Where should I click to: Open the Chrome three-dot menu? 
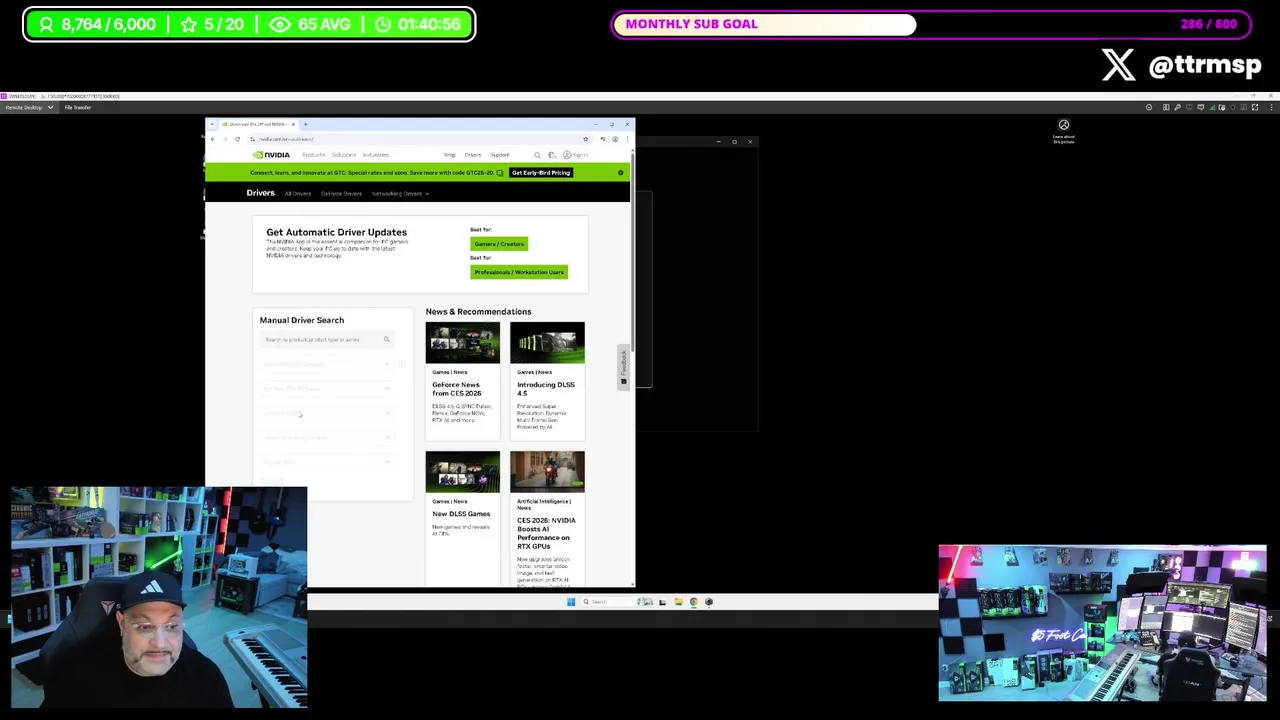pyautogui.click(x=627, y=139)
